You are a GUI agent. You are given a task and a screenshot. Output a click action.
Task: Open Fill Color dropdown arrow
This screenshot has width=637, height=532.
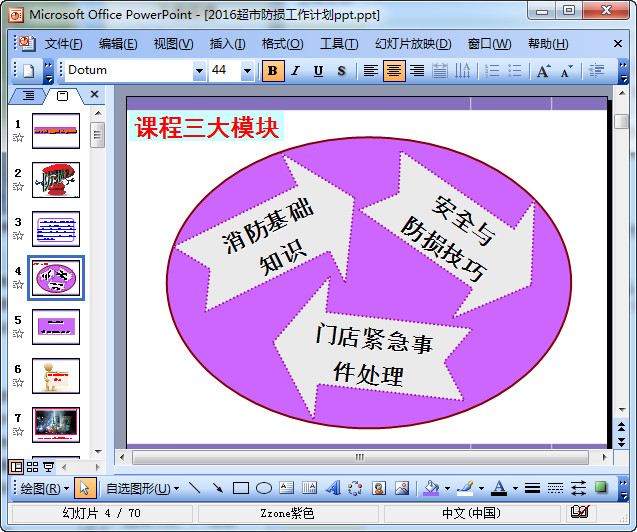(447, 488)
